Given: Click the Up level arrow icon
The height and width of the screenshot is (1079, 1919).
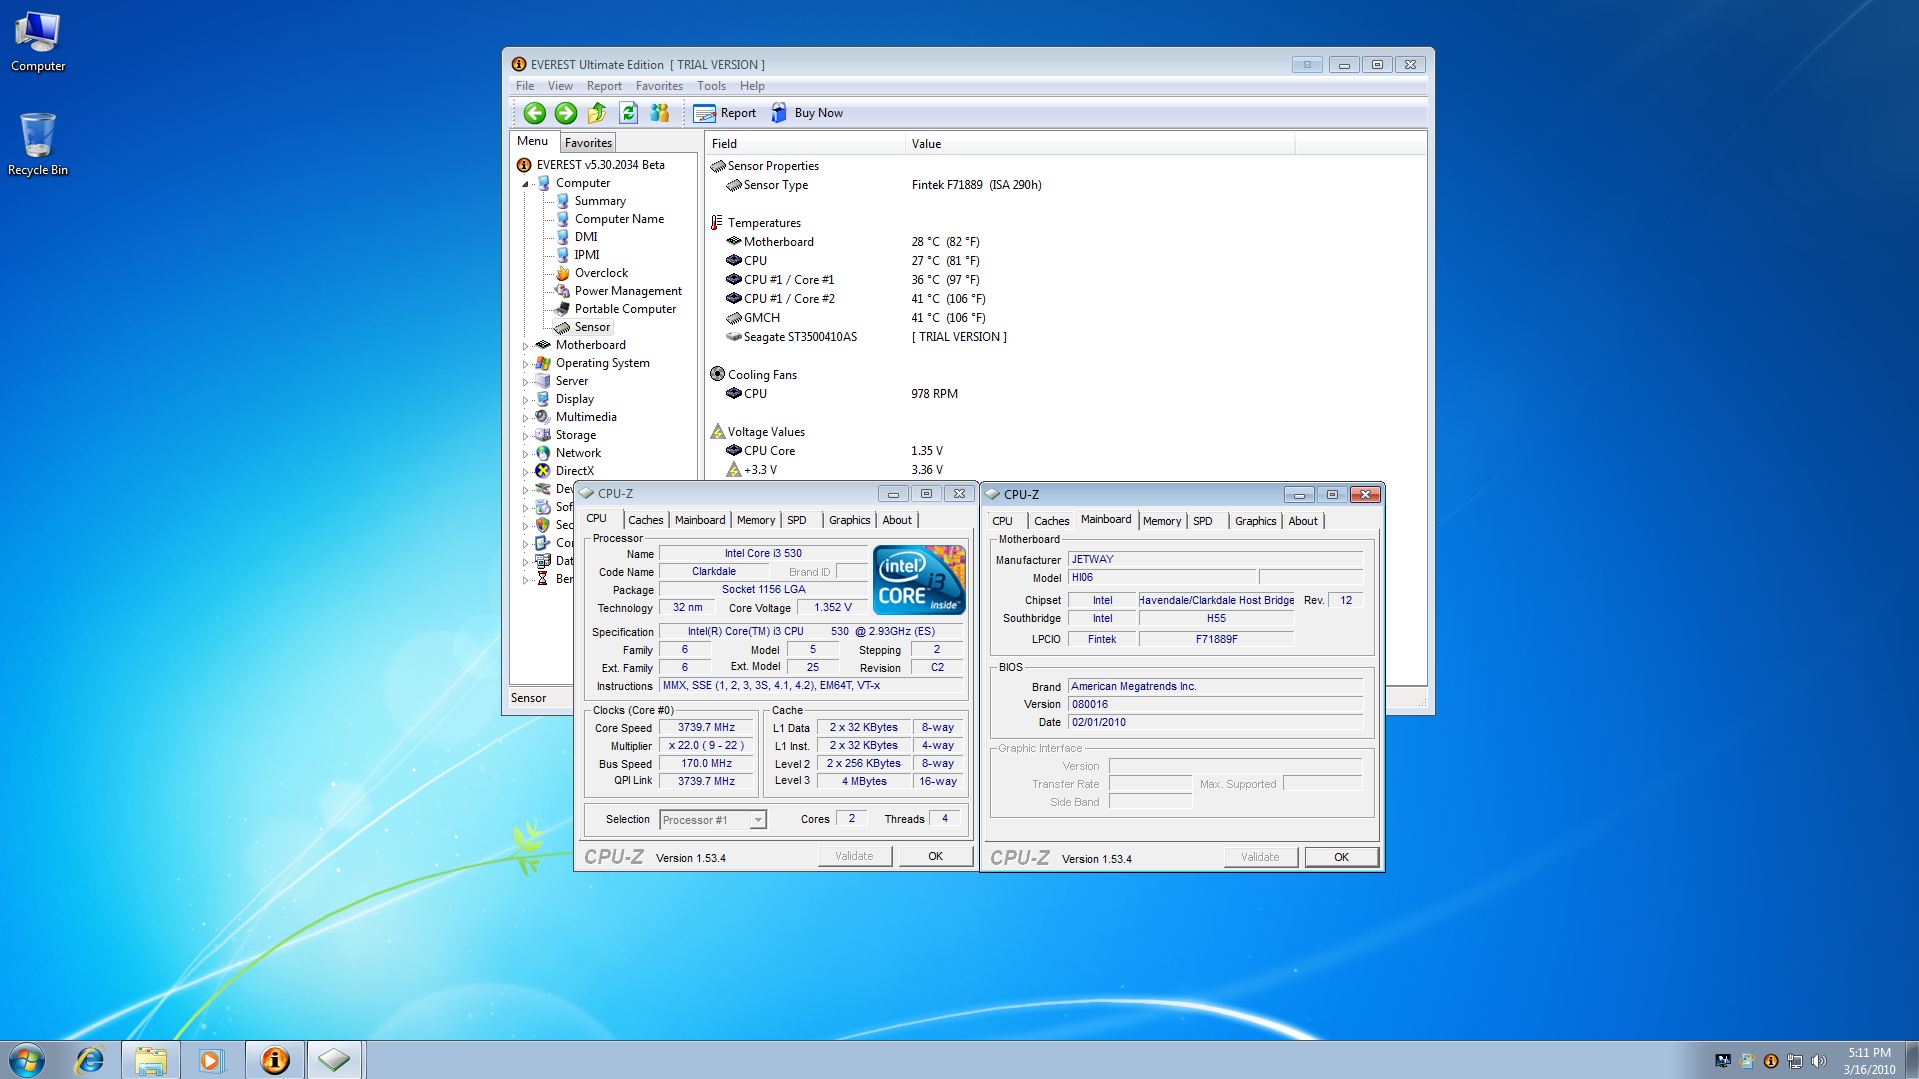Looking at the screenshot, I should [x=597, y=113].
